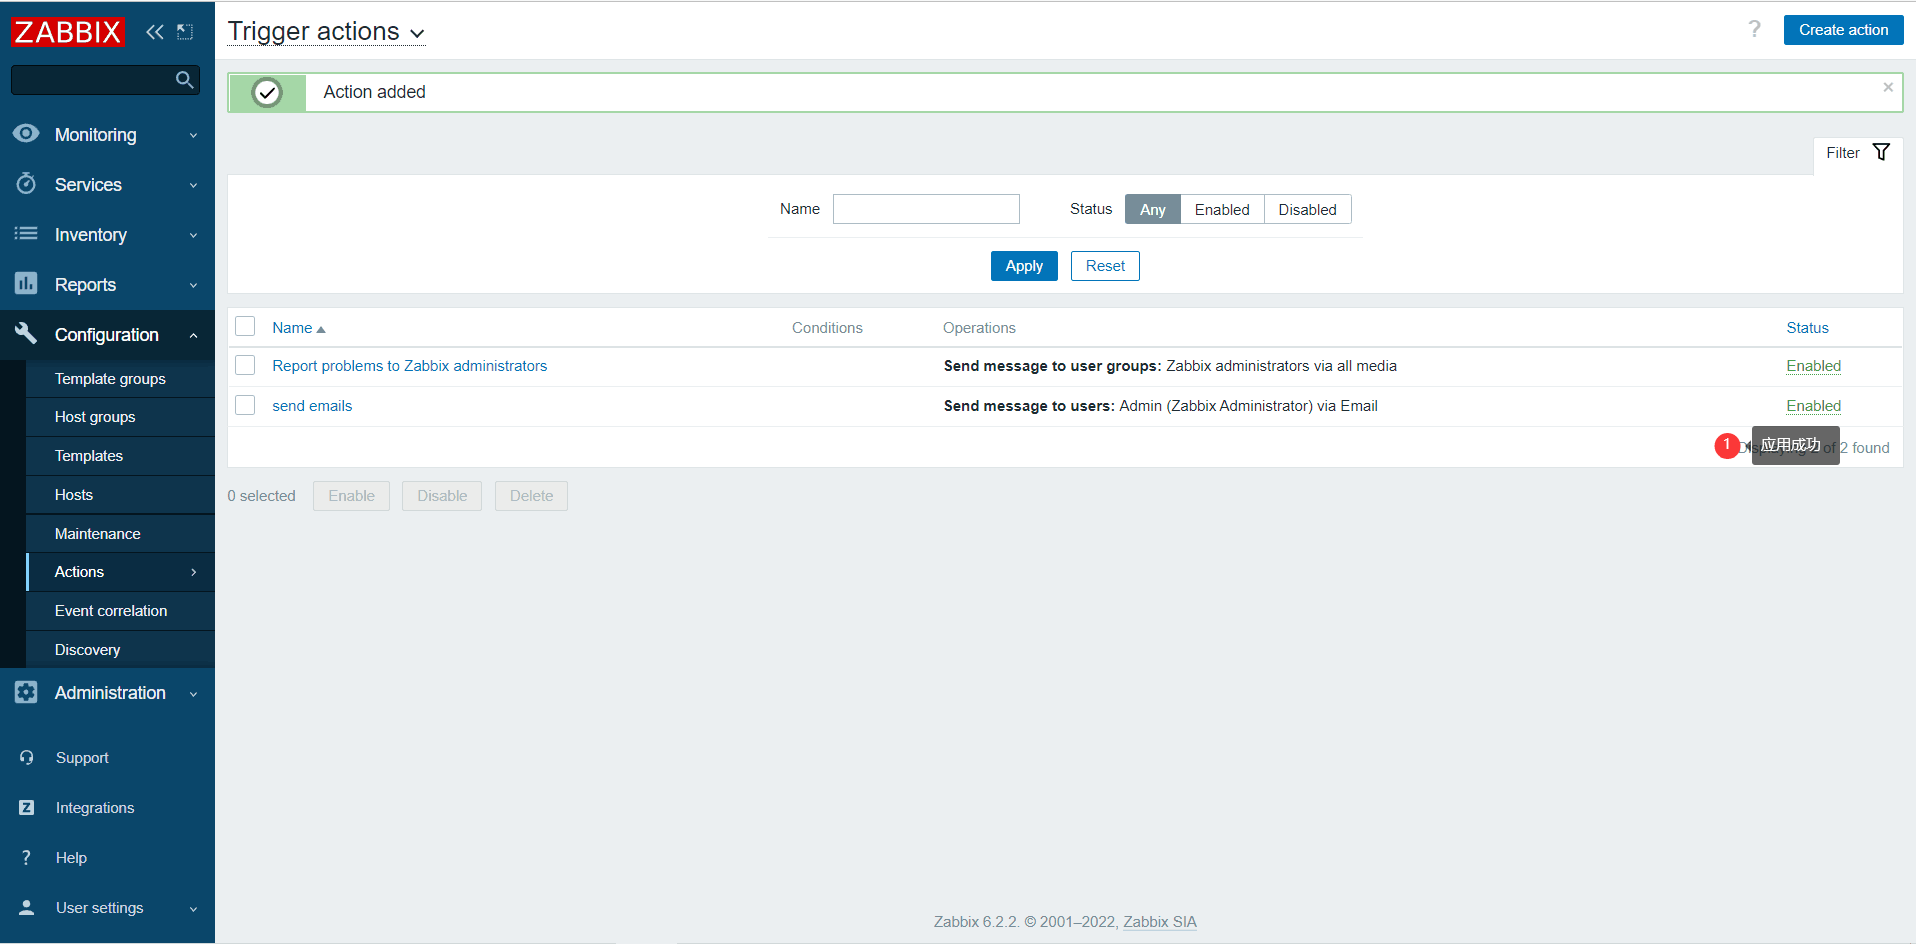Image resolution: width=1916 pixels, height=944 pixels.
Task: Click Disable button for selected actions
Action: tap(442, 496)
